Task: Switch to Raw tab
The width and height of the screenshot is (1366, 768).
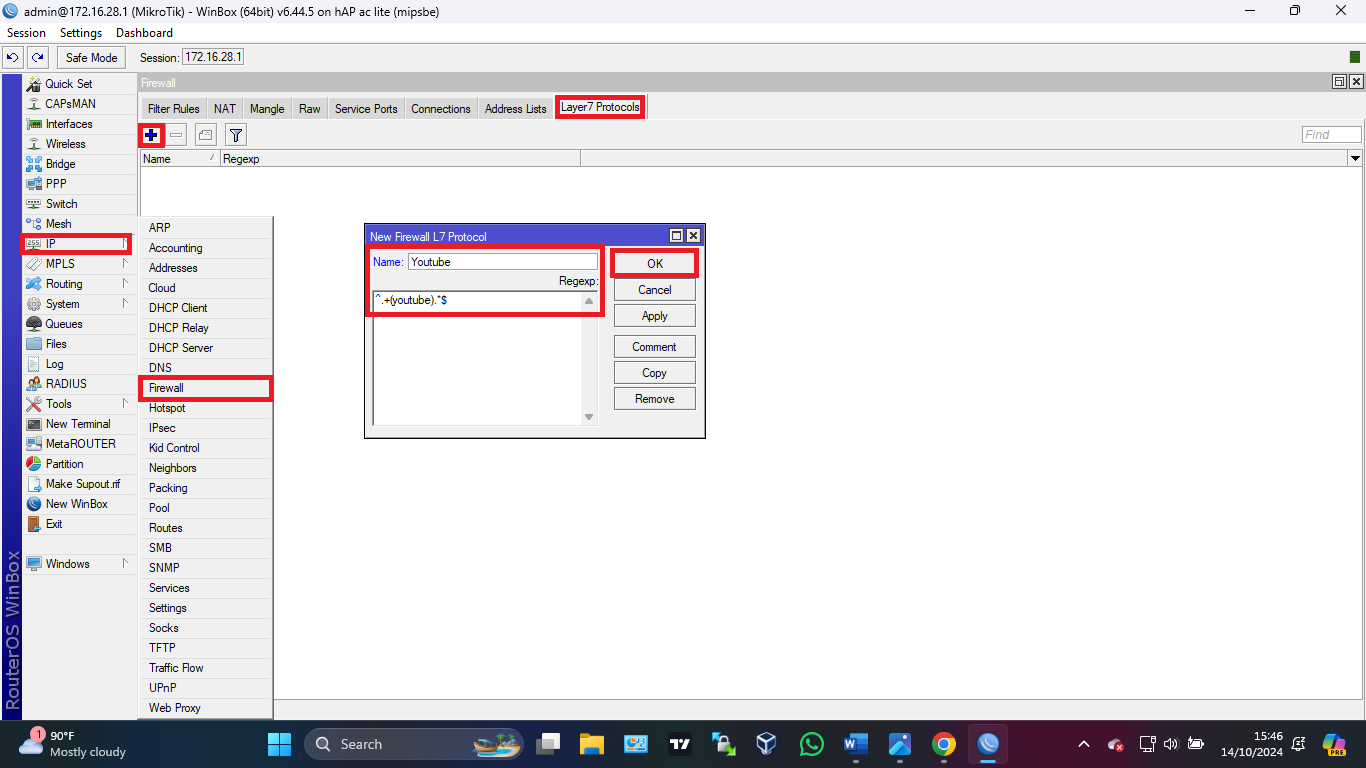Action: pos(310,108)
